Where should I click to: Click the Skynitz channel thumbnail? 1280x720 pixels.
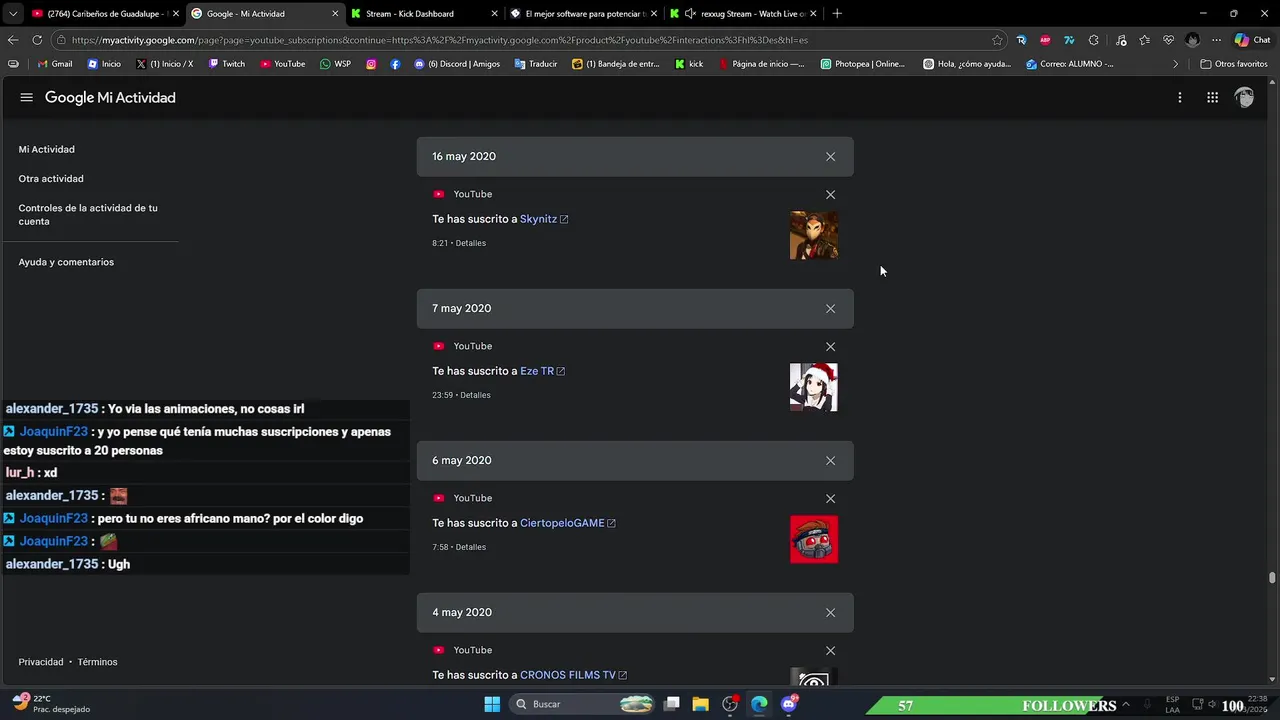[814, 235]
